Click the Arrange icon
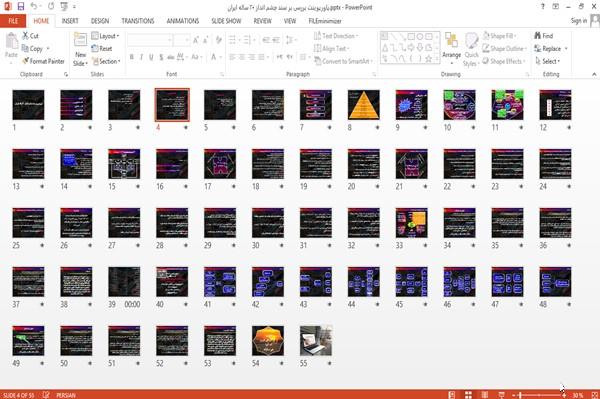The image size is (600, 399). click(452, 41)
